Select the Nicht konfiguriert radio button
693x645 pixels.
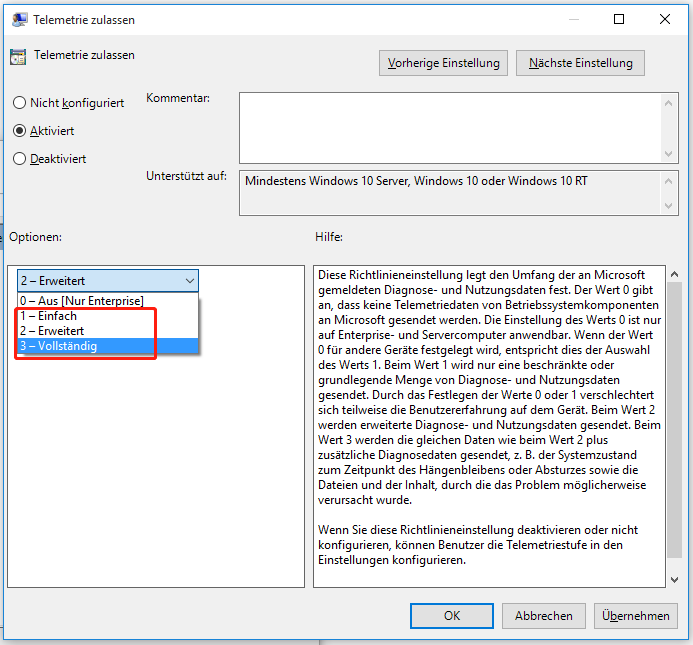19,103
